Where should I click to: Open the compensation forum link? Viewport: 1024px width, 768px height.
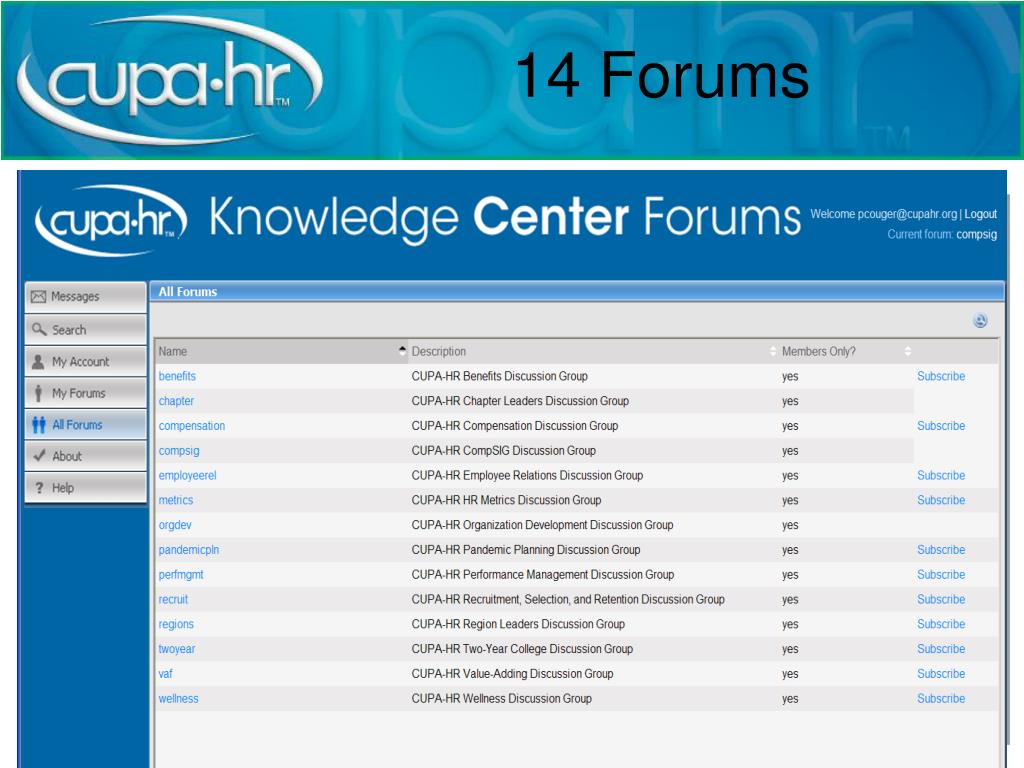[x=192, y=426]
